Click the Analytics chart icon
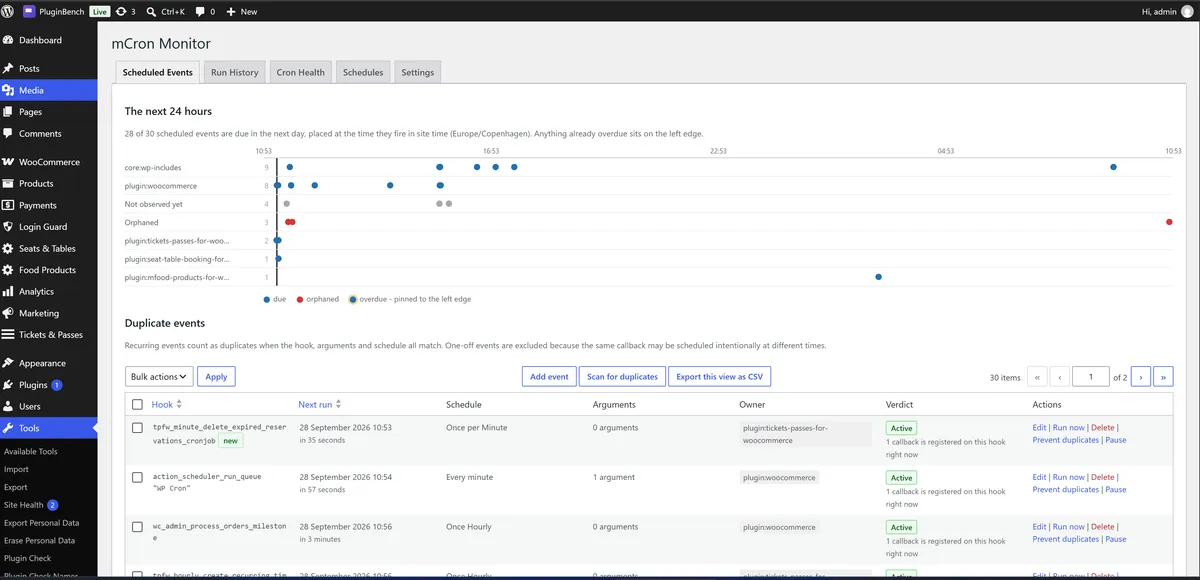This screenshot has height=580, width=1200. coord(9,292)
